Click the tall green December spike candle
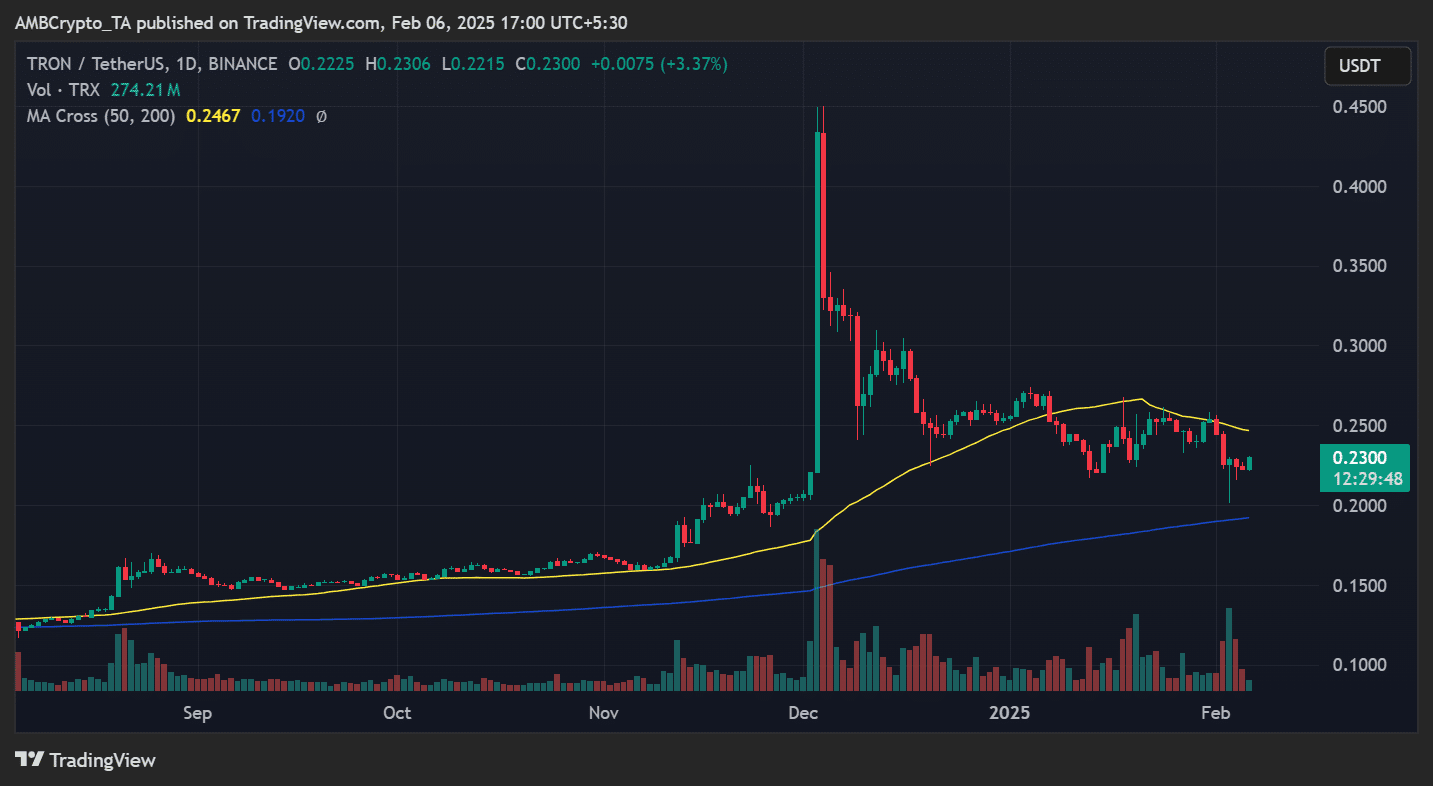The image size is (1433, 786). coord(817,300)
